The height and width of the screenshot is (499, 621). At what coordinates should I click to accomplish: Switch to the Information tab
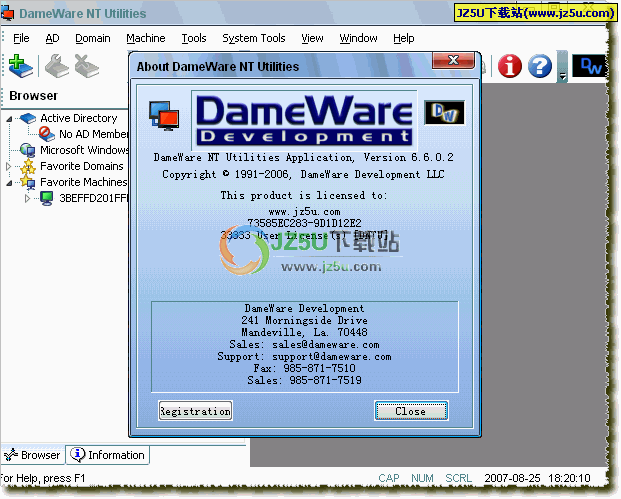tap(108, 455)
